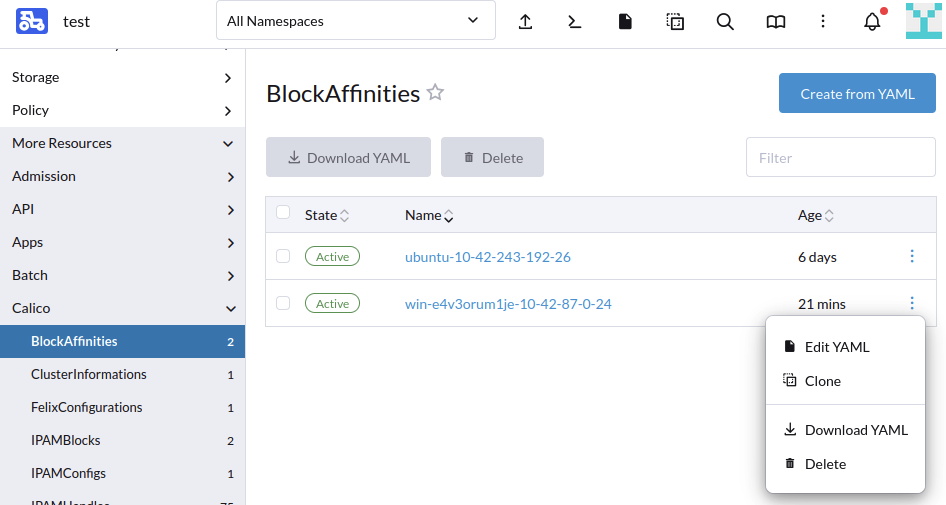The width and height of the screenshot is (946, 505).
Task: Focus the Filter input field
Action: (840, 157)
